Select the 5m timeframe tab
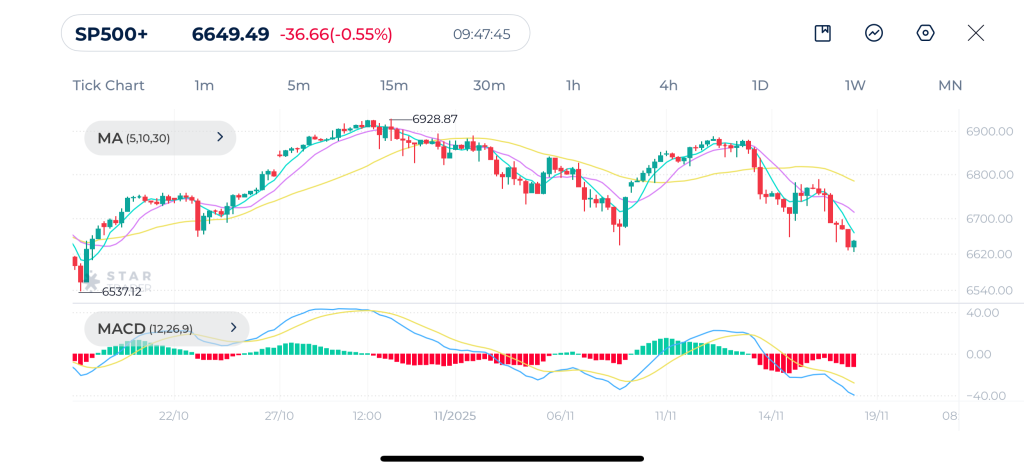The width and height of the screenshot is (1024, 471). coord(298,85)
